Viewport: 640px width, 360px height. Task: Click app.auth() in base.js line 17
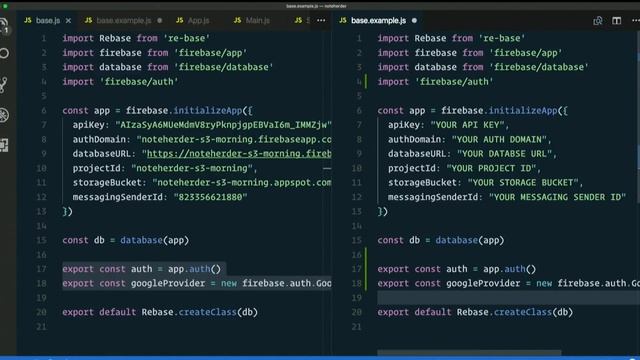(194, 269)
